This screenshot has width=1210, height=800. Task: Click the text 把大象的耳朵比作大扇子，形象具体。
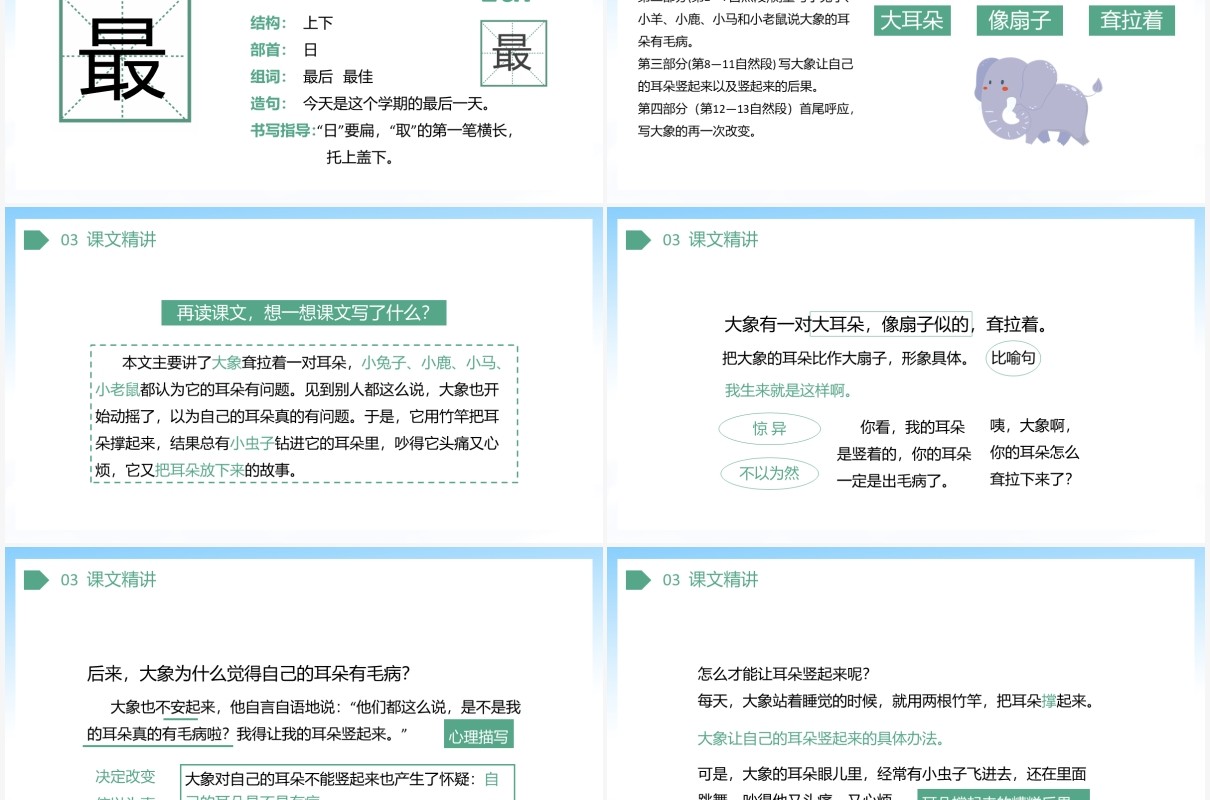pos(846,358)
